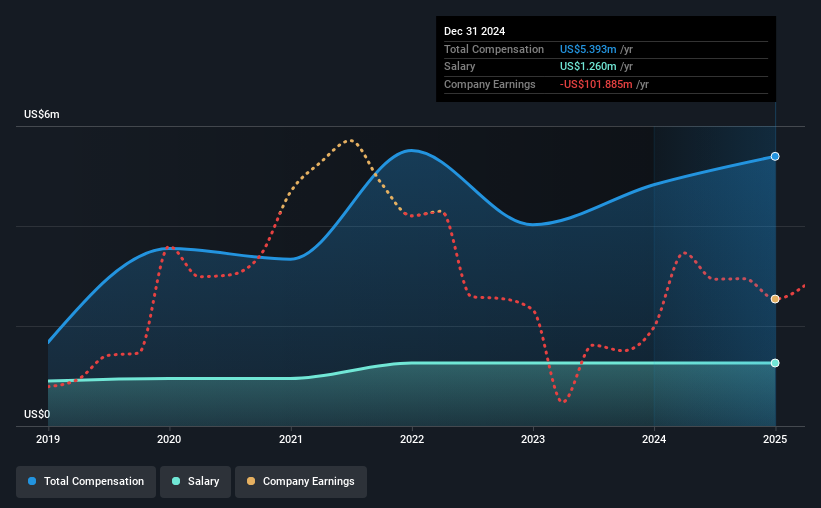Click the teal Salary data point at 2025
The height and width of the screenshot is (508, 821).
click(x=775, y=363)
